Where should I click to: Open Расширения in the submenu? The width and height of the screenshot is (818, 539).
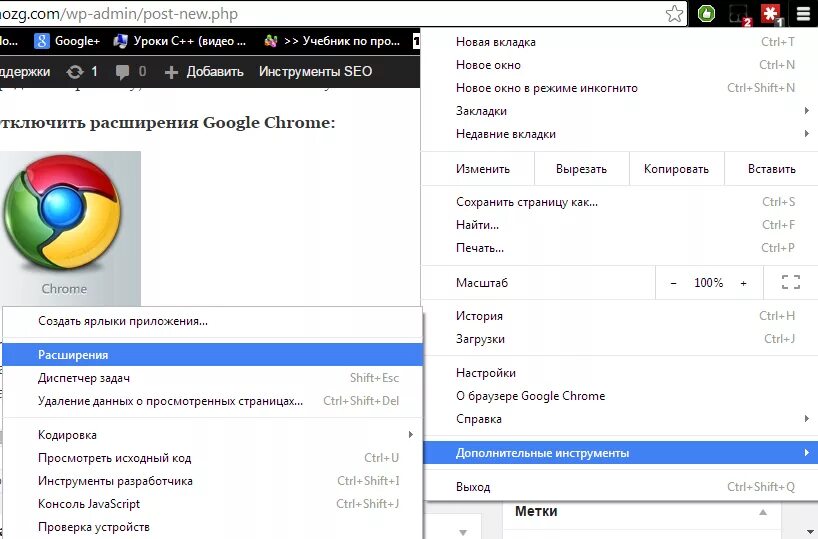(x=212, y=354)
